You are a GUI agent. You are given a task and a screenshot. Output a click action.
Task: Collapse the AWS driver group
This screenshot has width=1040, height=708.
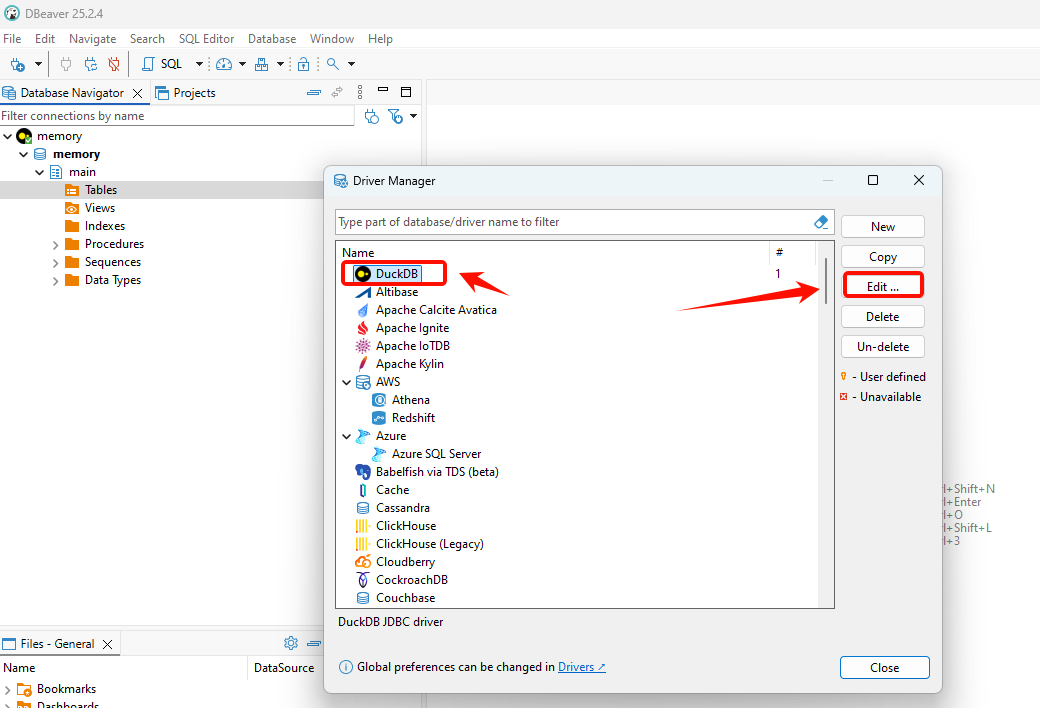click(347, 382)
